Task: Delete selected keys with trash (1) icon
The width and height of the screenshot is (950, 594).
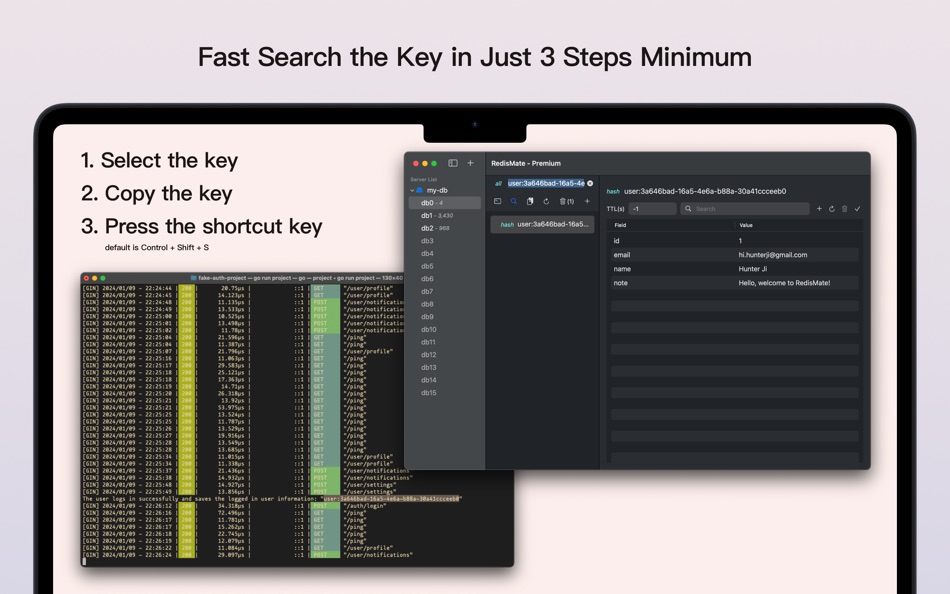Action: [x=566, y=201]
